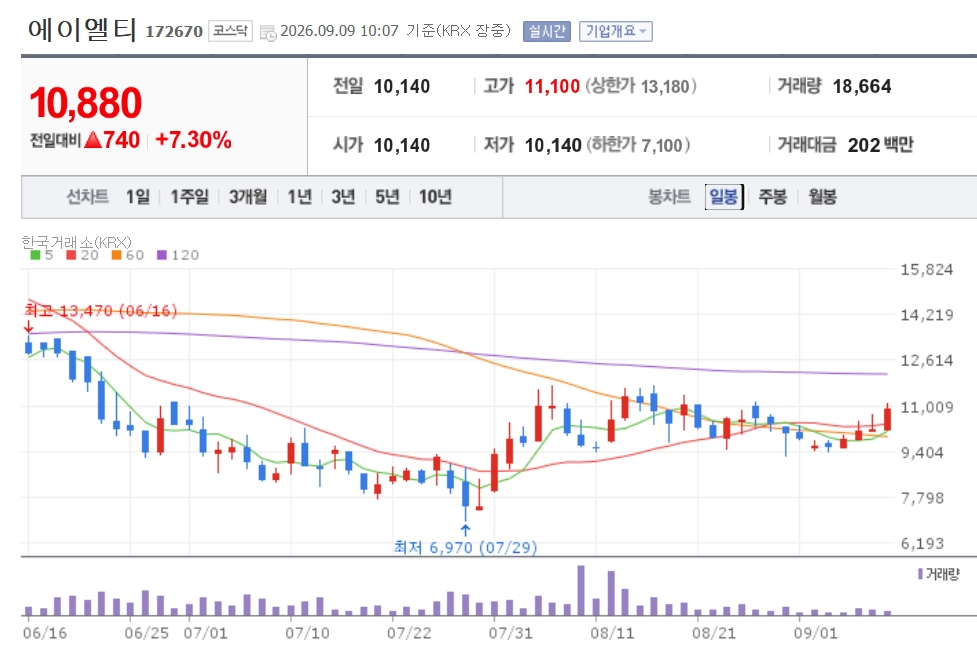The width and height of the screenshot is (977, 665).
Task: Click the red arrow at 최고 13,470 marker
Action: tap(29, 327)
